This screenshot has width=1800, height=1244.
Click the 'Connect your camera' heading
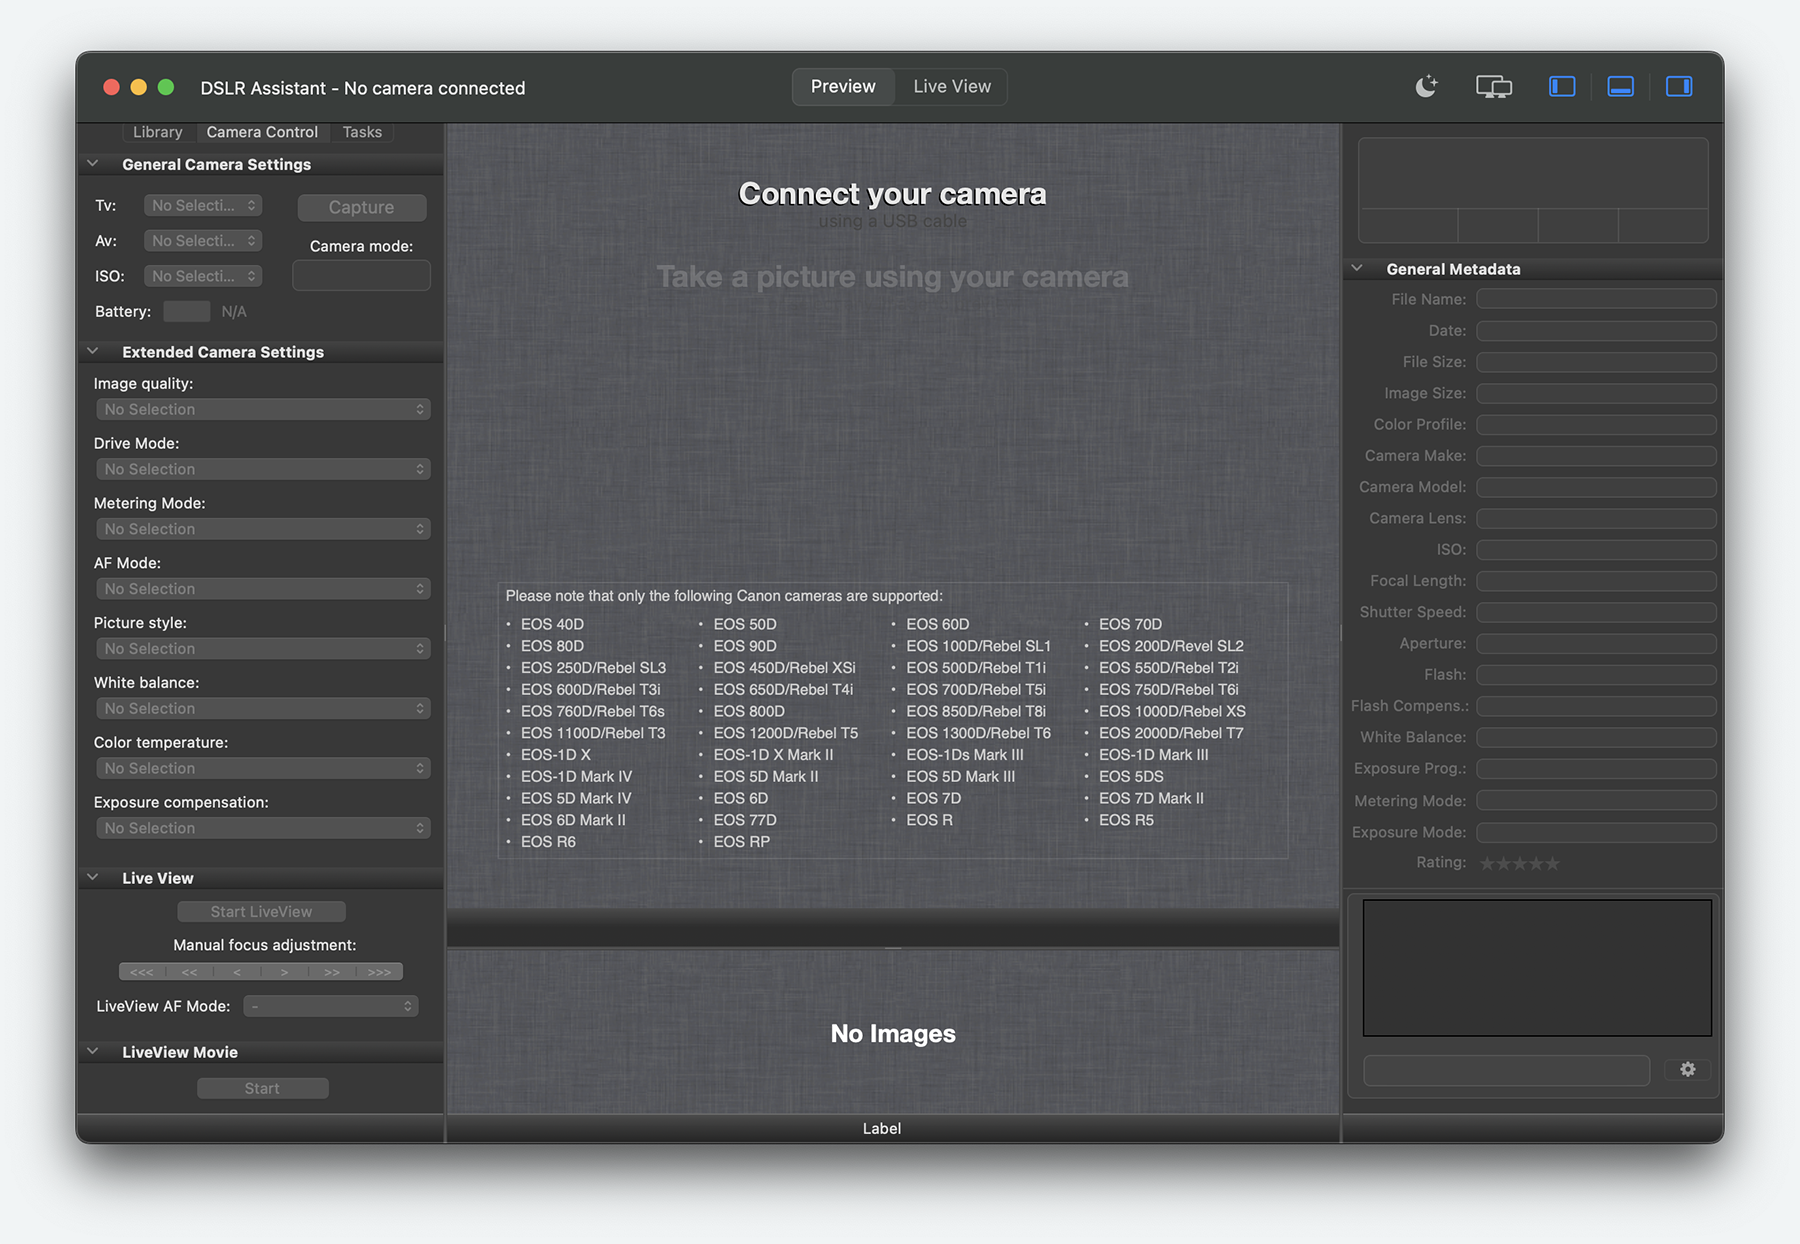click(892, 193)
